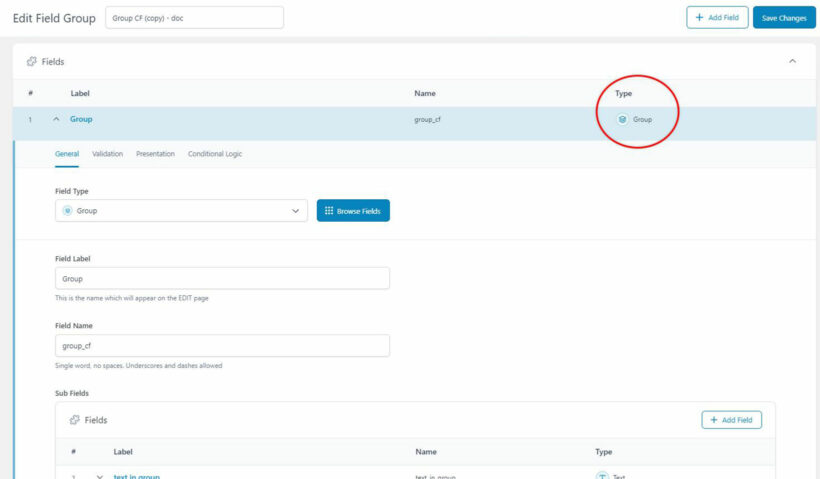Click the Group icon inside Field Type select

(68, 211)
